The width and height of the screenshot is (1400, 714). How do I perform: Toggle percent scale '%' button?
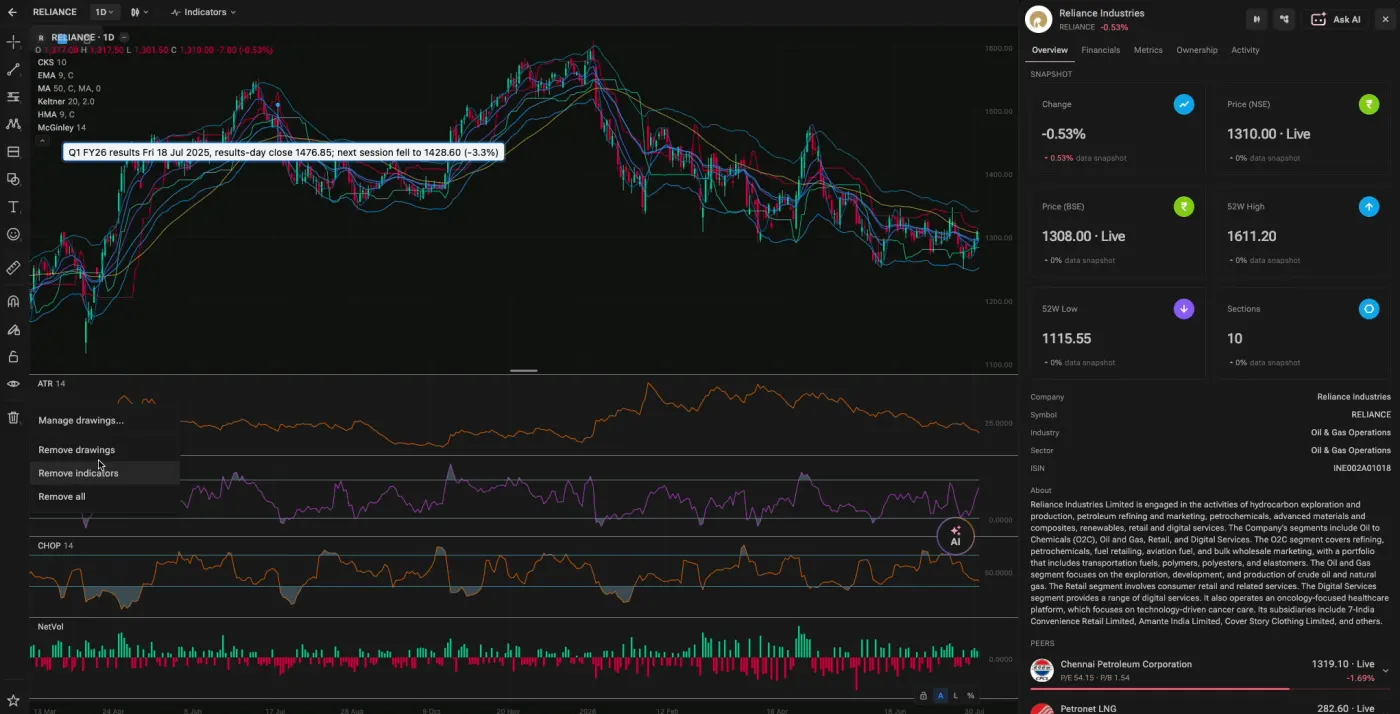[970, 695]
